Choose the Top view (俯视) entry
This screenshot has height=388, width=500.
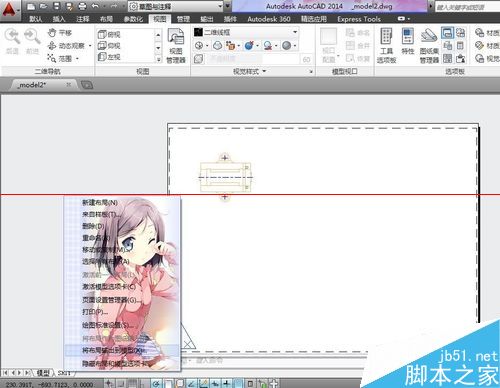tap(109, 34)
